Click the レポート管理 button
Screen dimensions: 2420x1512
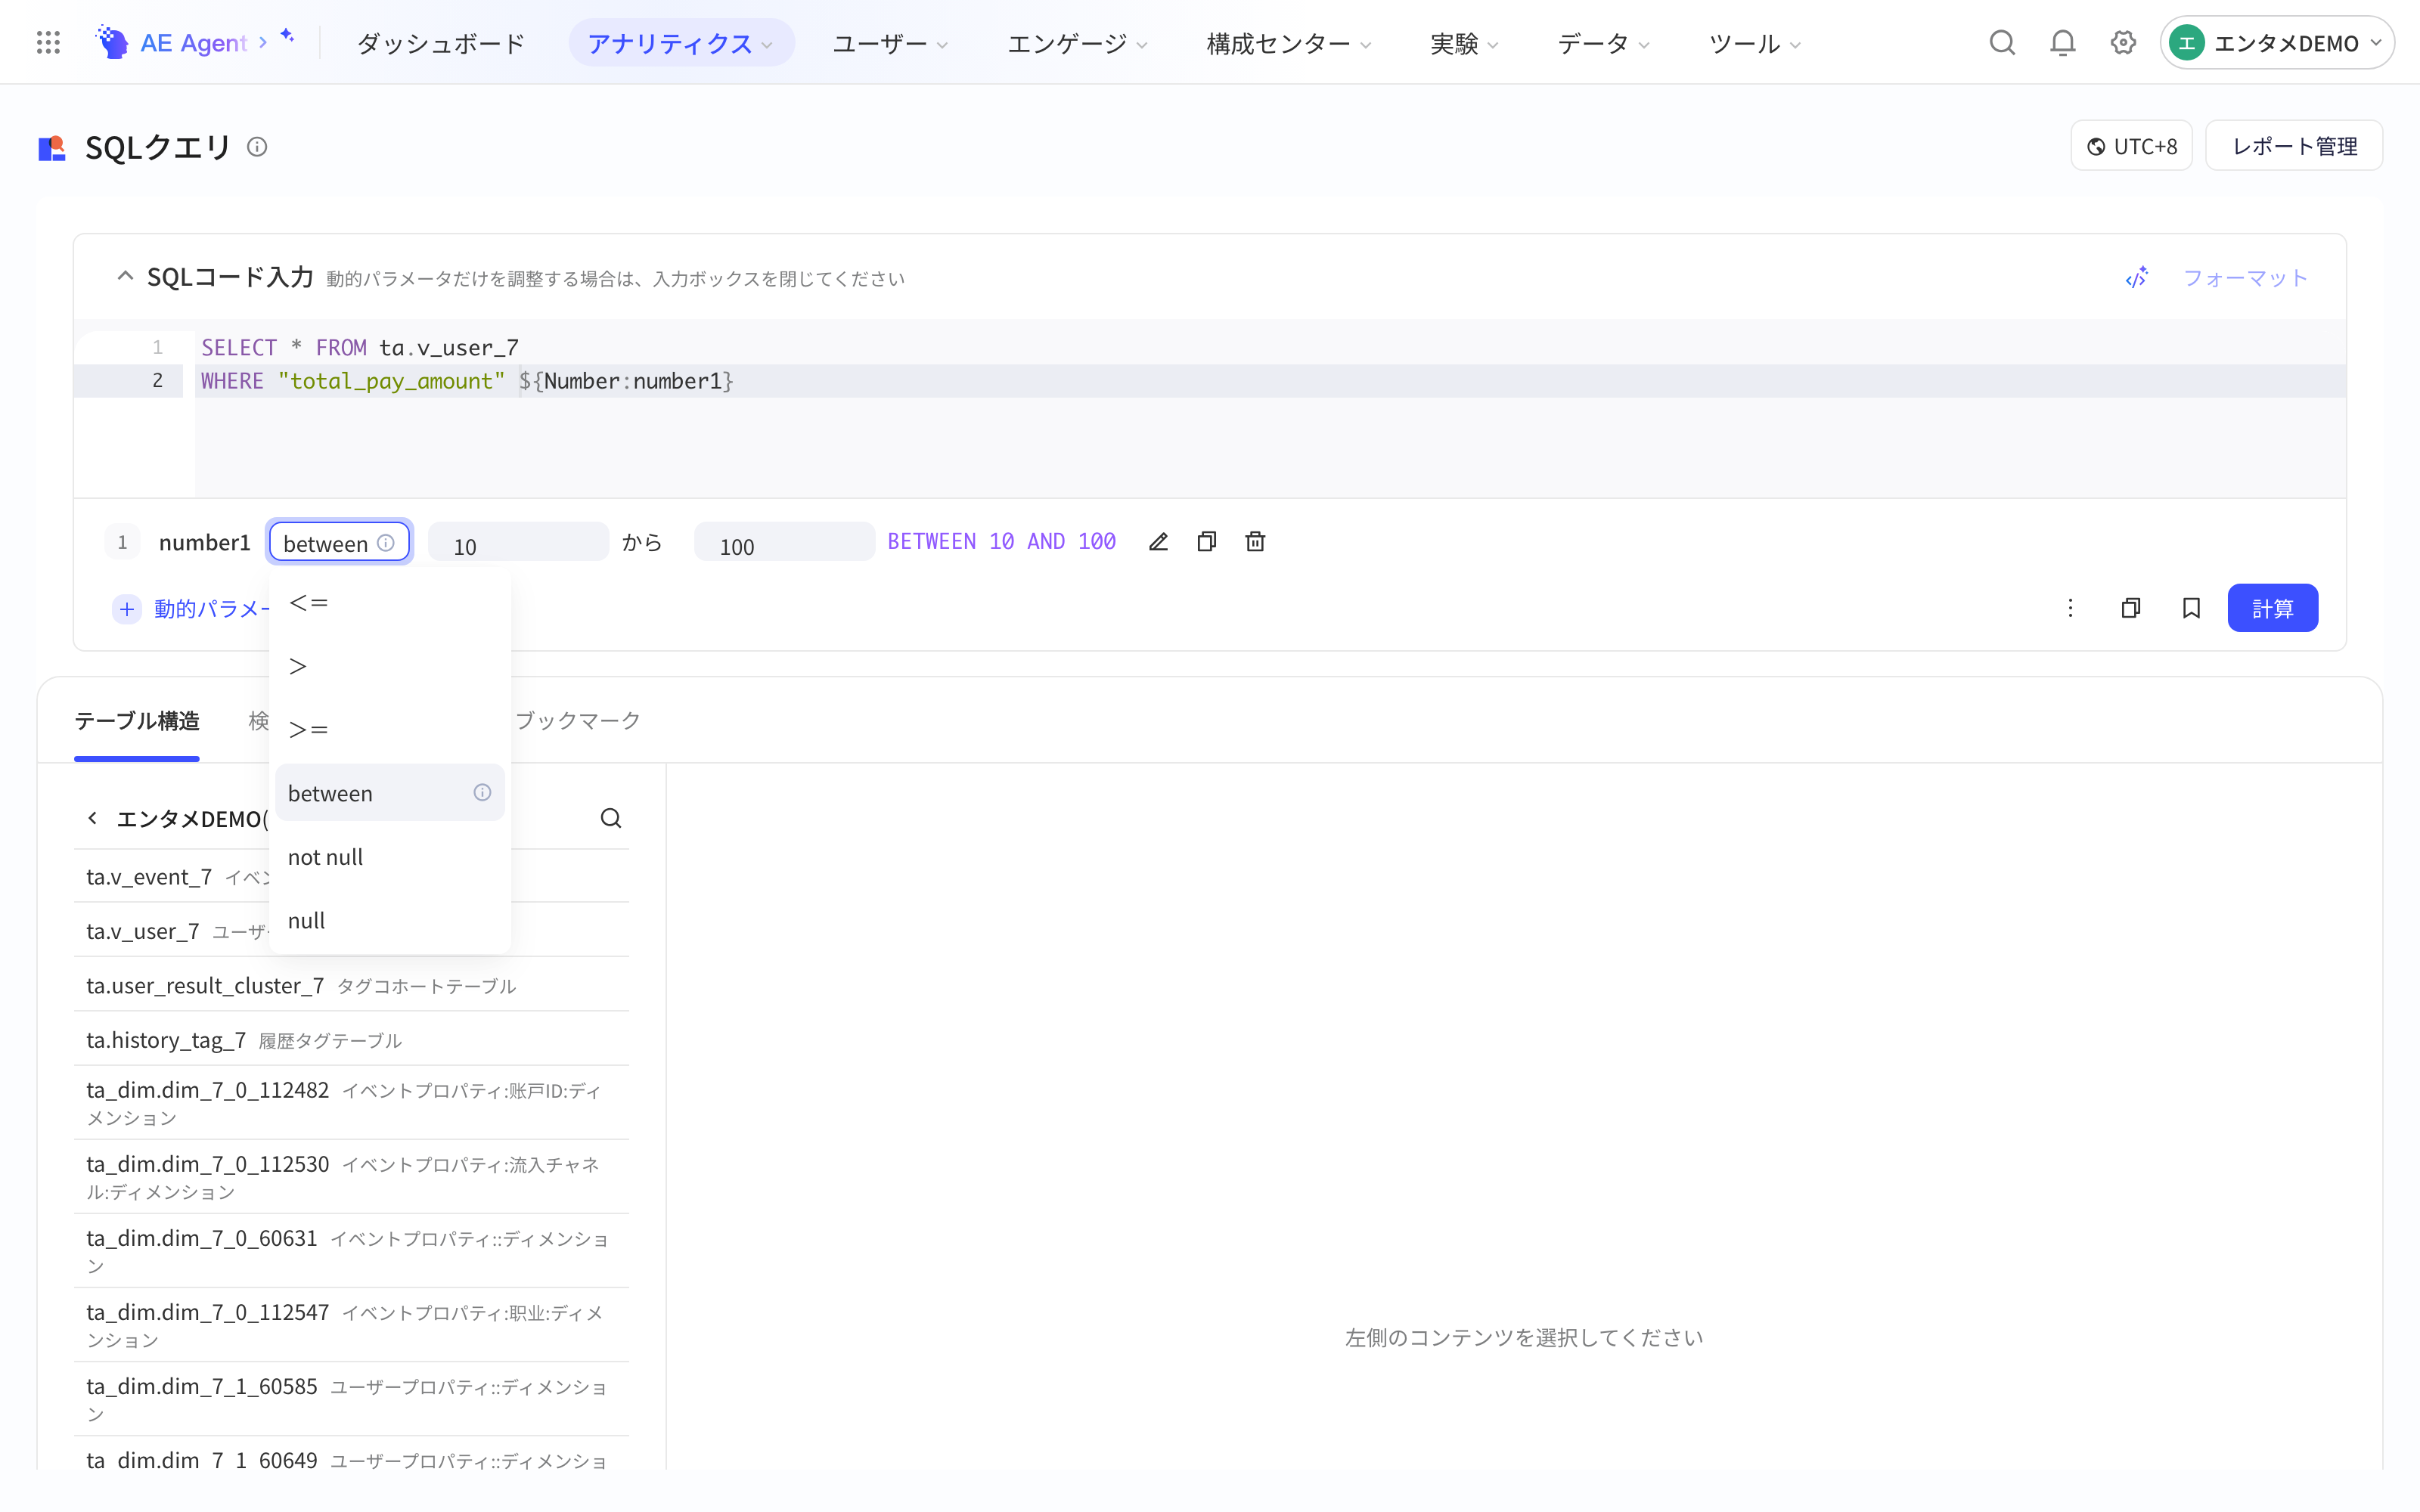pos(2294,146)
